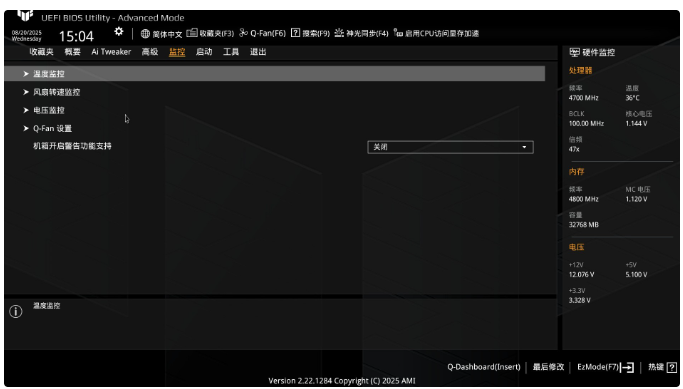Screen dimensions: 683x389
Task: Switch to the Ai Tweaker tab
Action: pyautogui.click(x=111, y=52)
